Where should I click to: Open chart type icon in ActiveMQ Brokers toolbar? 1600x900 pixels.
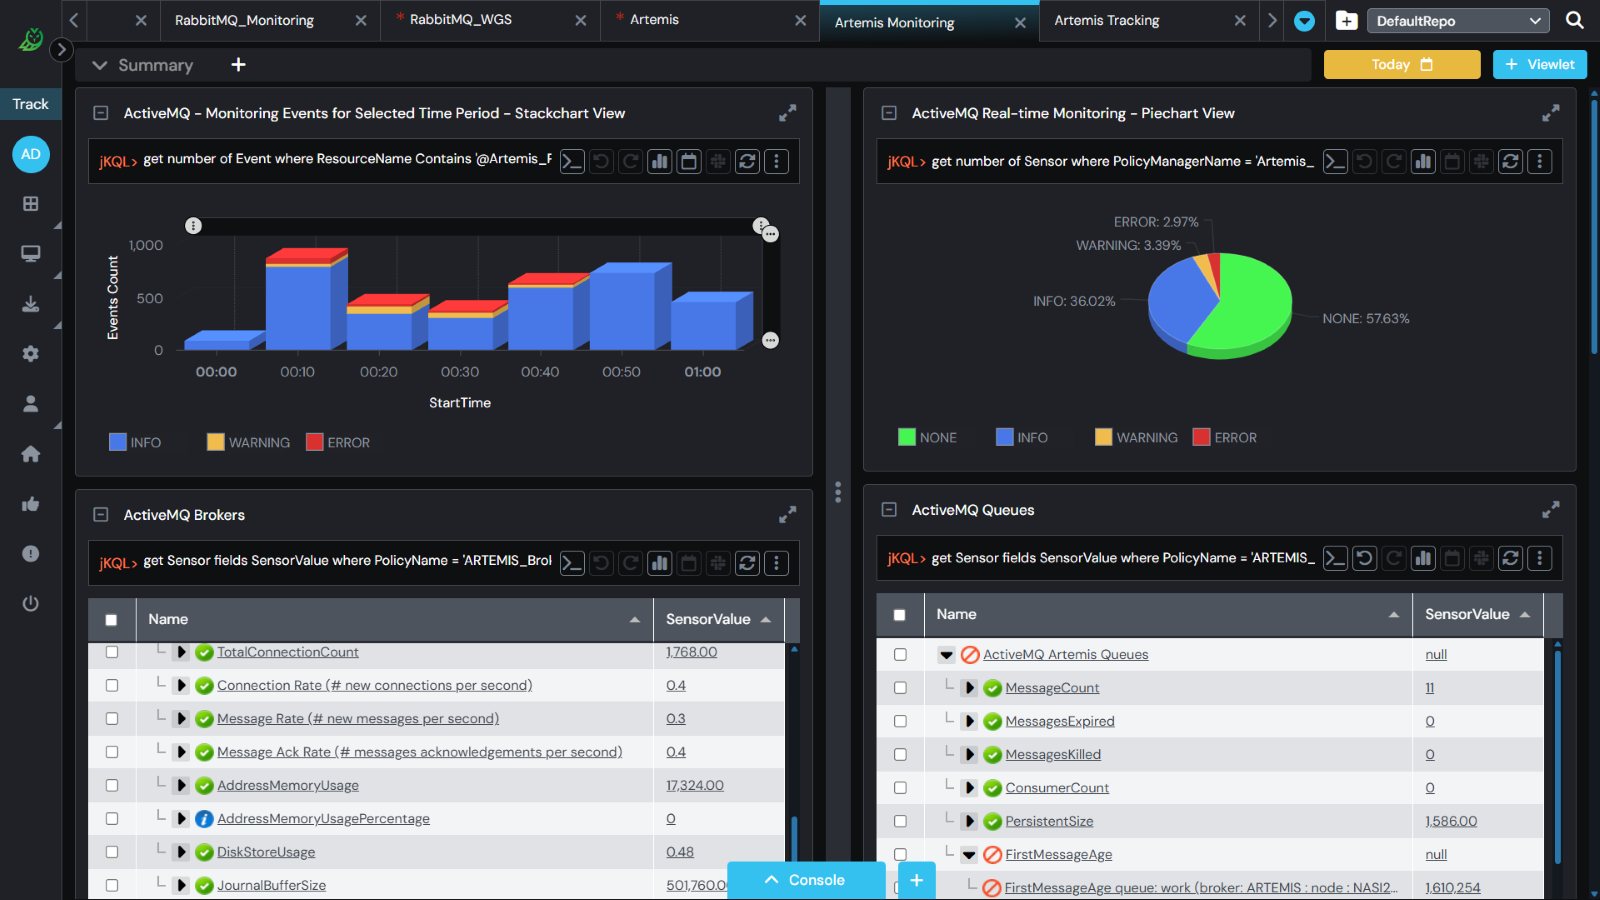point(660,563)
